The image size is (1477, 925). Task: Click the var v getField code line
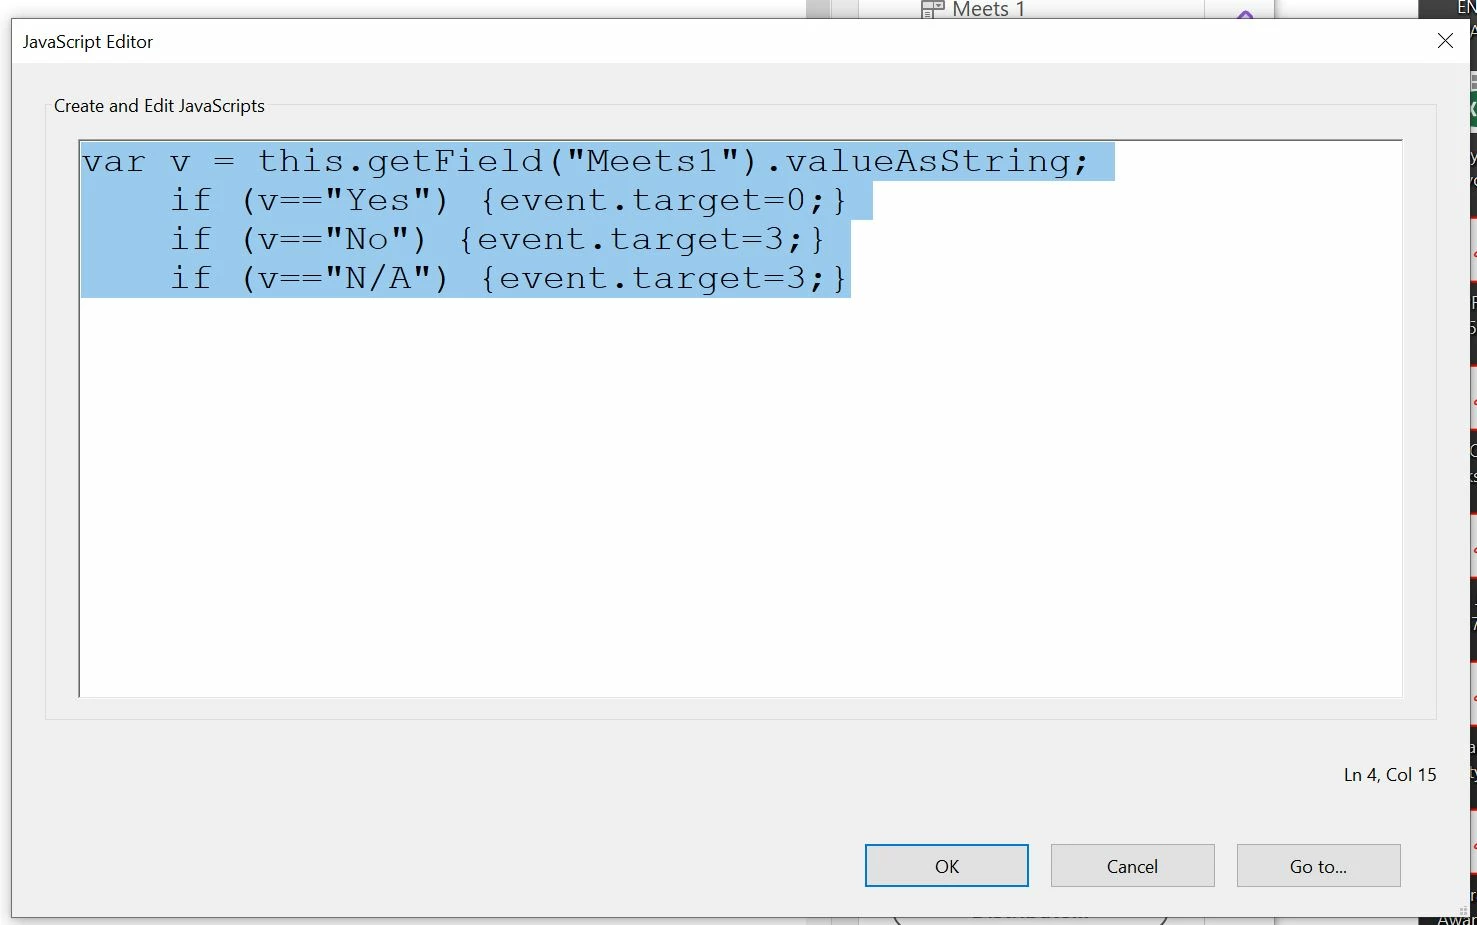[x=585, y=161]
